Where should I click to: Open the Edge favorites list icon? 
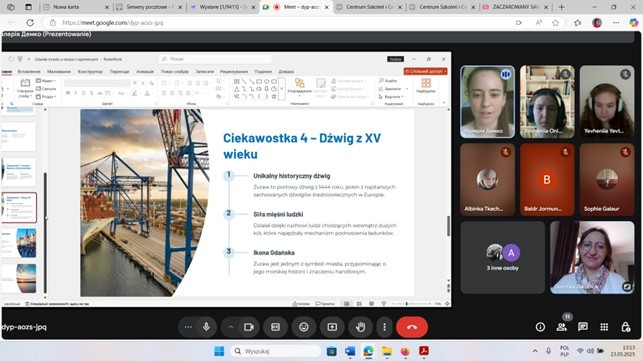tap(577, 23)
